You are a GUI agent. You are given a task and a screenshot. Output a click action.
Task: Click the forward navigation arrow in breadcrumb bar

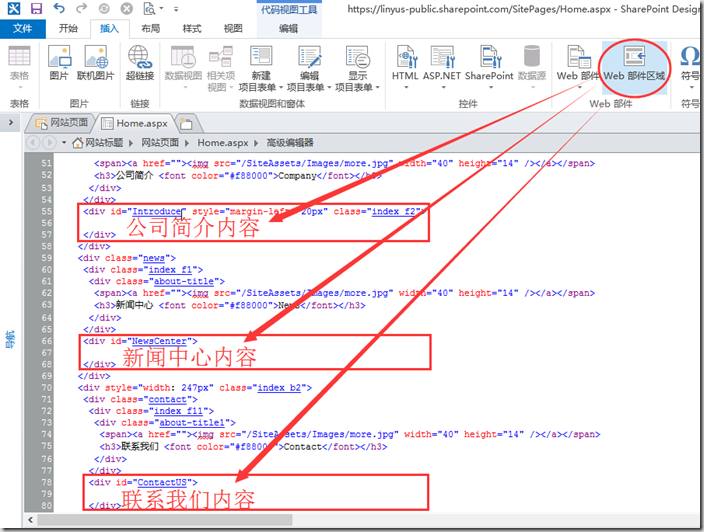(x=49, y=143)
